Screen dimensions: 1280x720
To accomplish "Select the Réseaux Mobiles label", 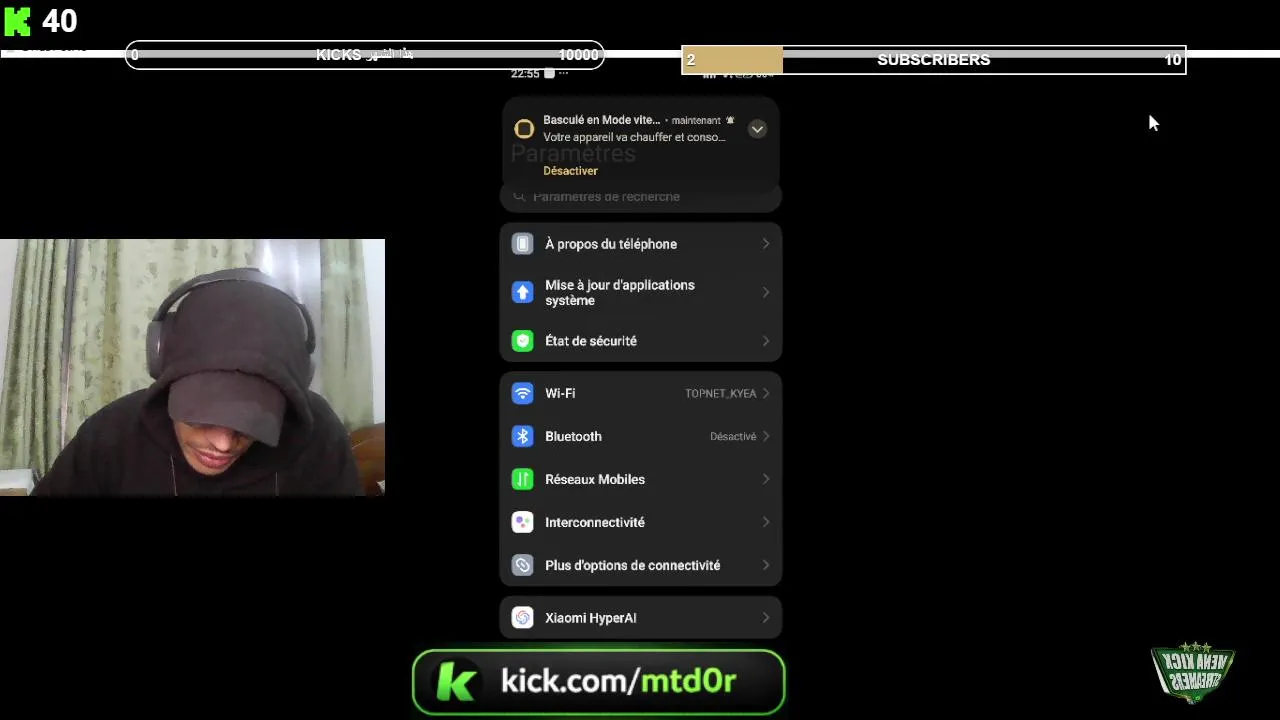I will pos(595,479).
